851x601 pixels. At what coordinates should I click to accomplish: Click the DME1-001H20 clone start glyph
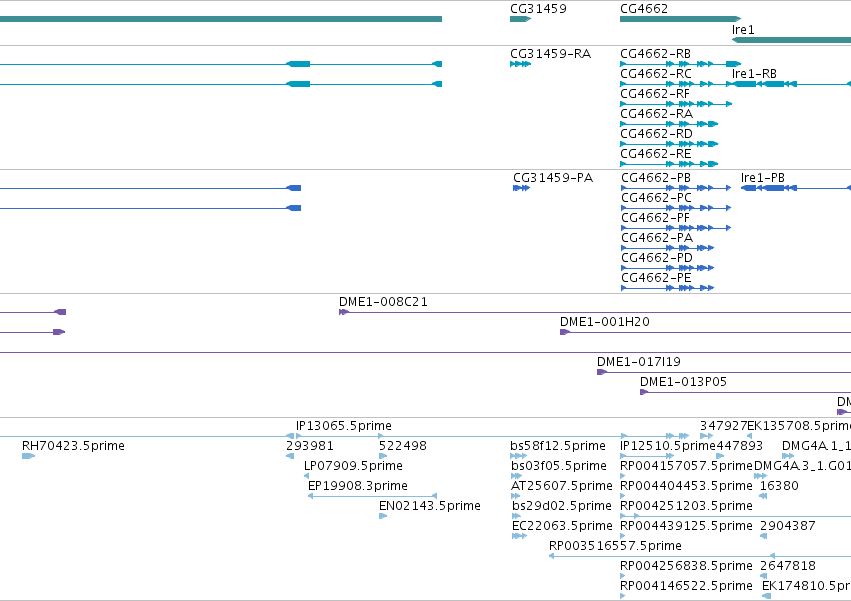tap(565, 332)
